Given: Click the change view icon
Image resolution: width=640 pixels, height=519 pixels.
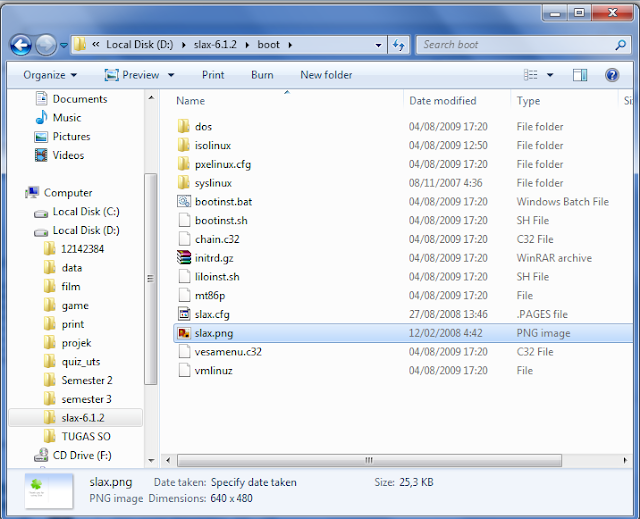Looking at the screenshot, I should (531, 75).
